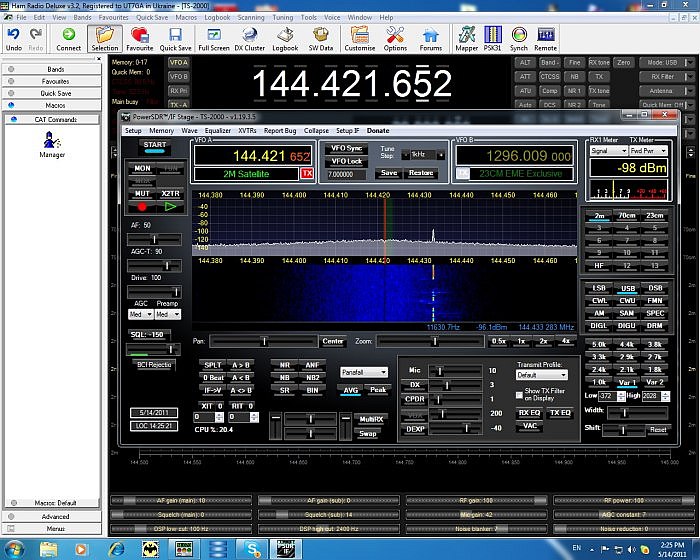Toggle VFO Sync button
The width and height of the screenshot is (700, 560).
[346, 148]
